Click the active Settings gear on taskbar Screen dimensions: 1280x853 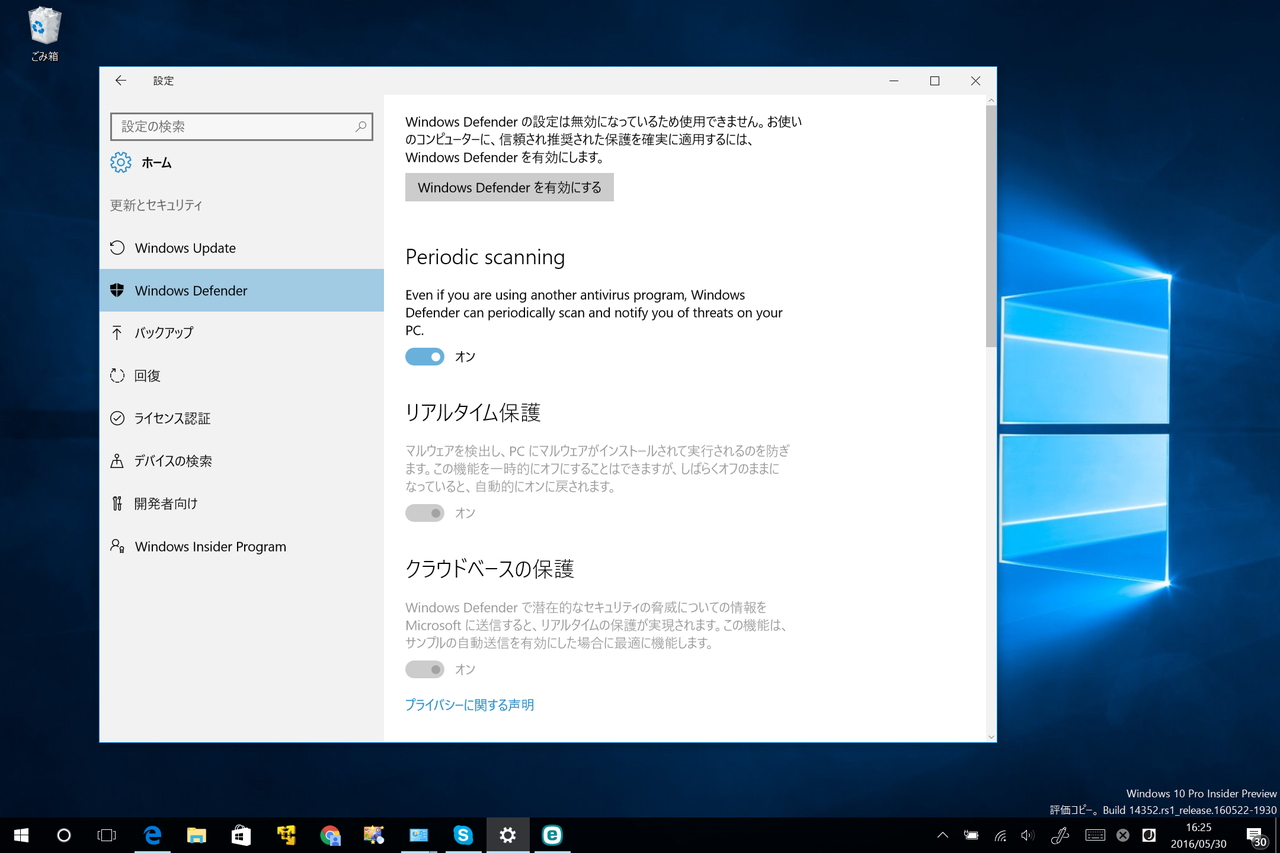point(507,835)
